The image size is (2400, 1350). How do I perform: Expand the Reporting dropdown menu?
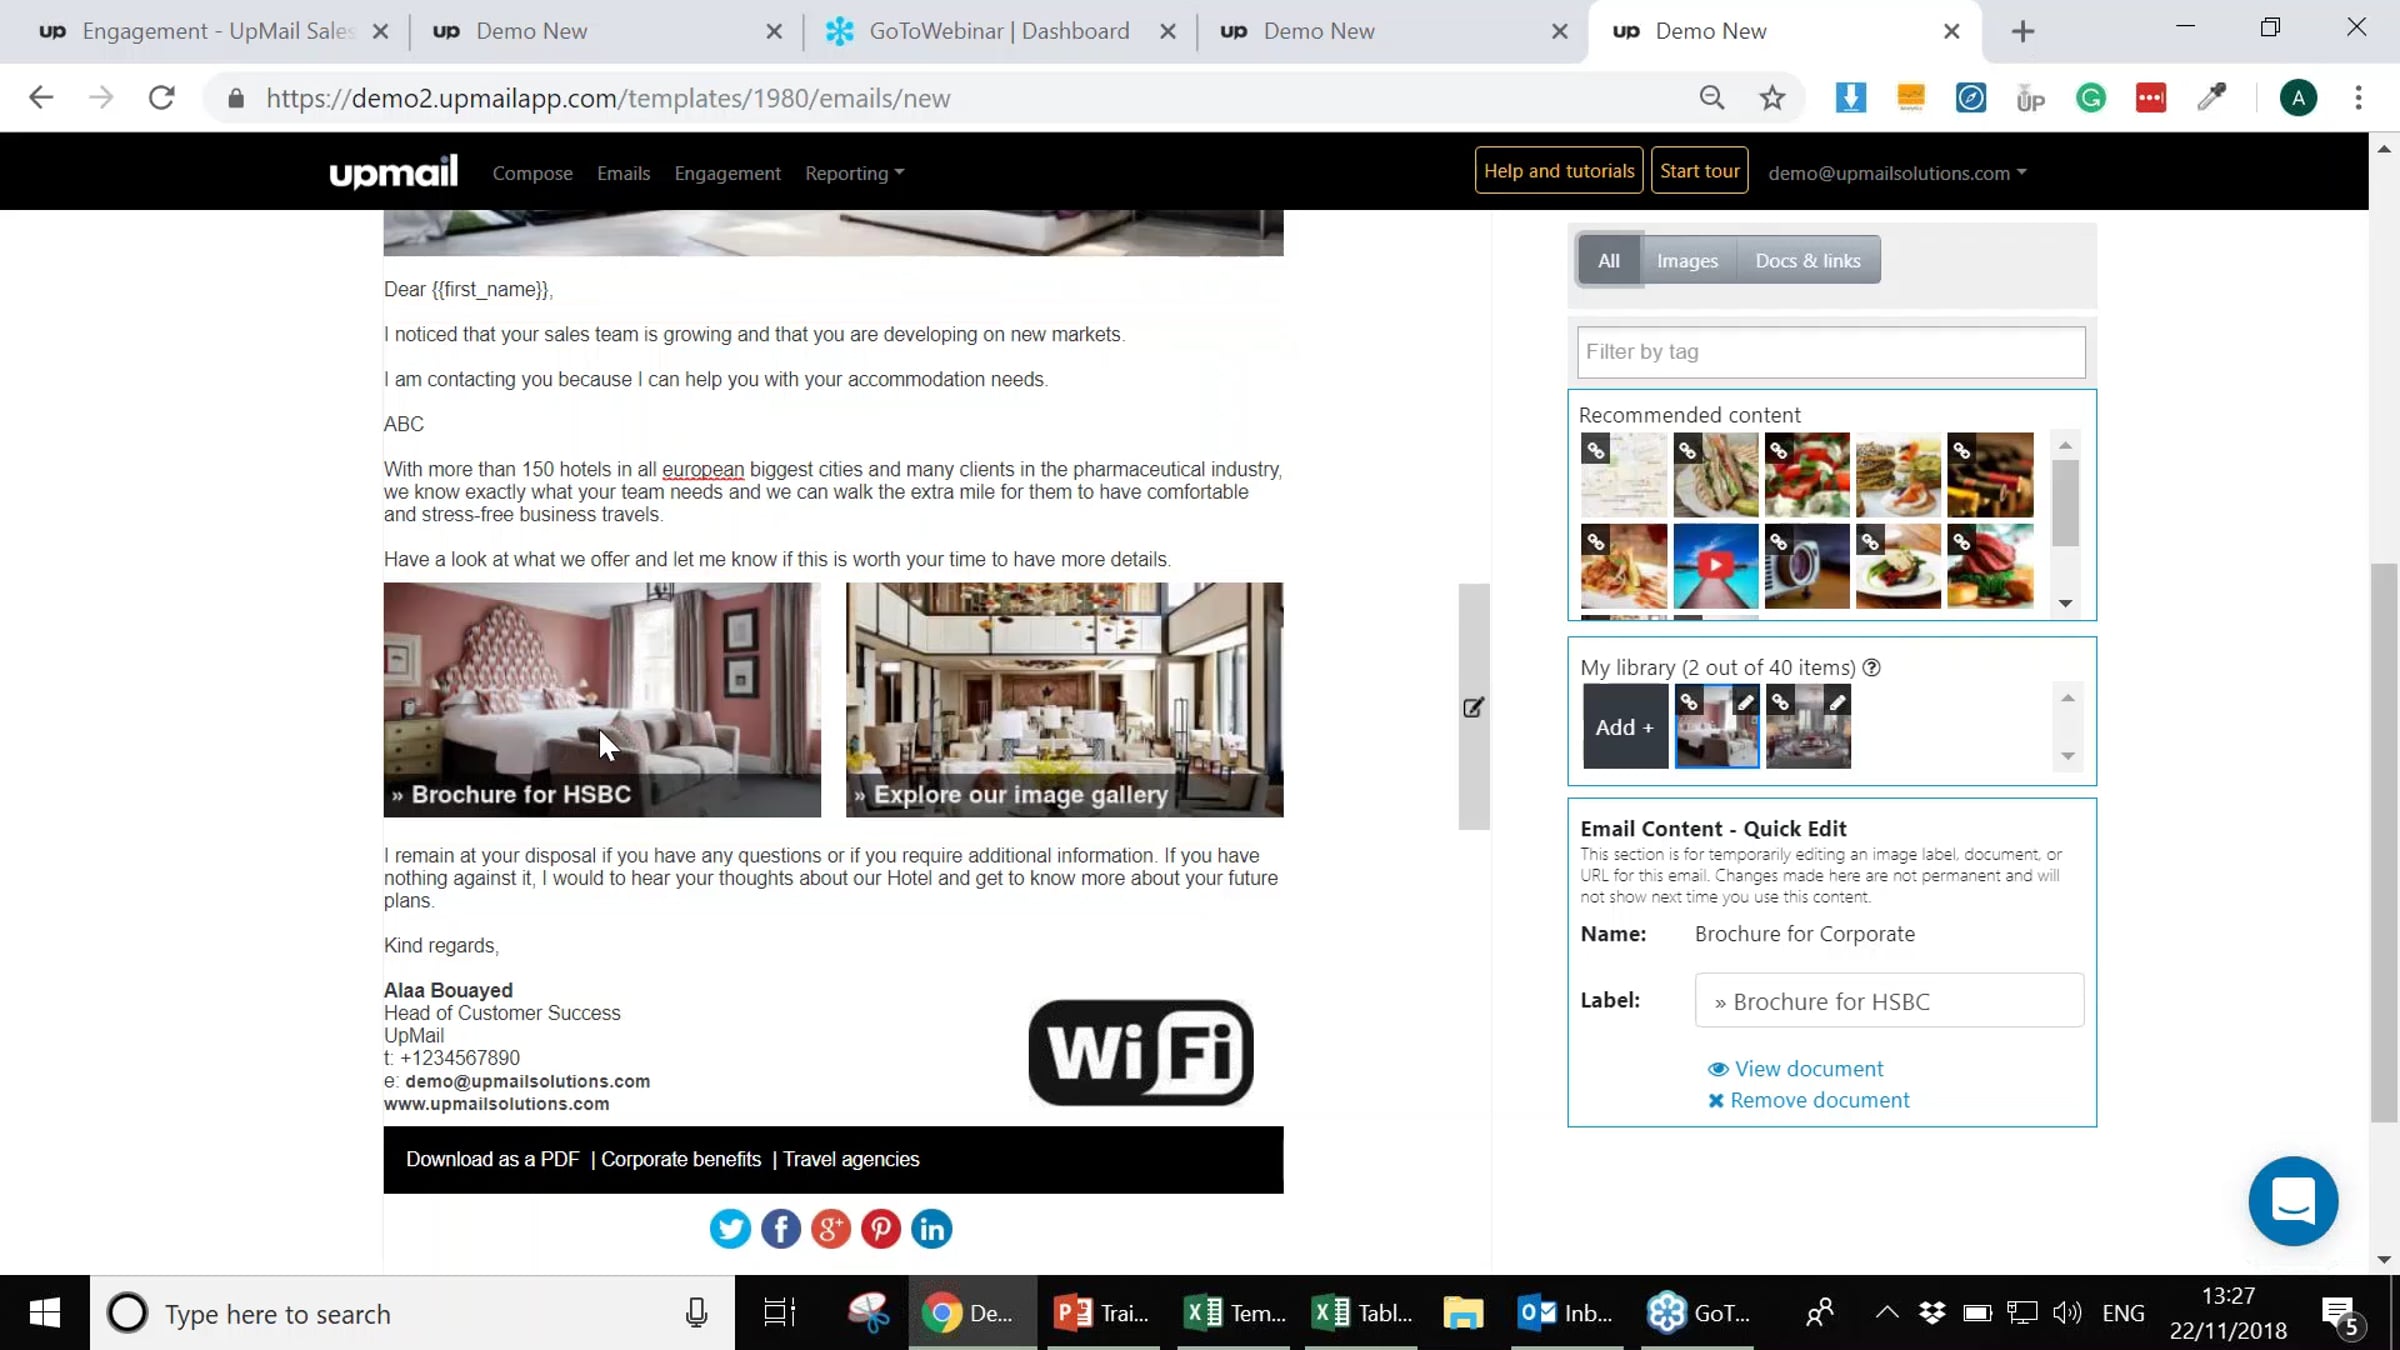854,174
